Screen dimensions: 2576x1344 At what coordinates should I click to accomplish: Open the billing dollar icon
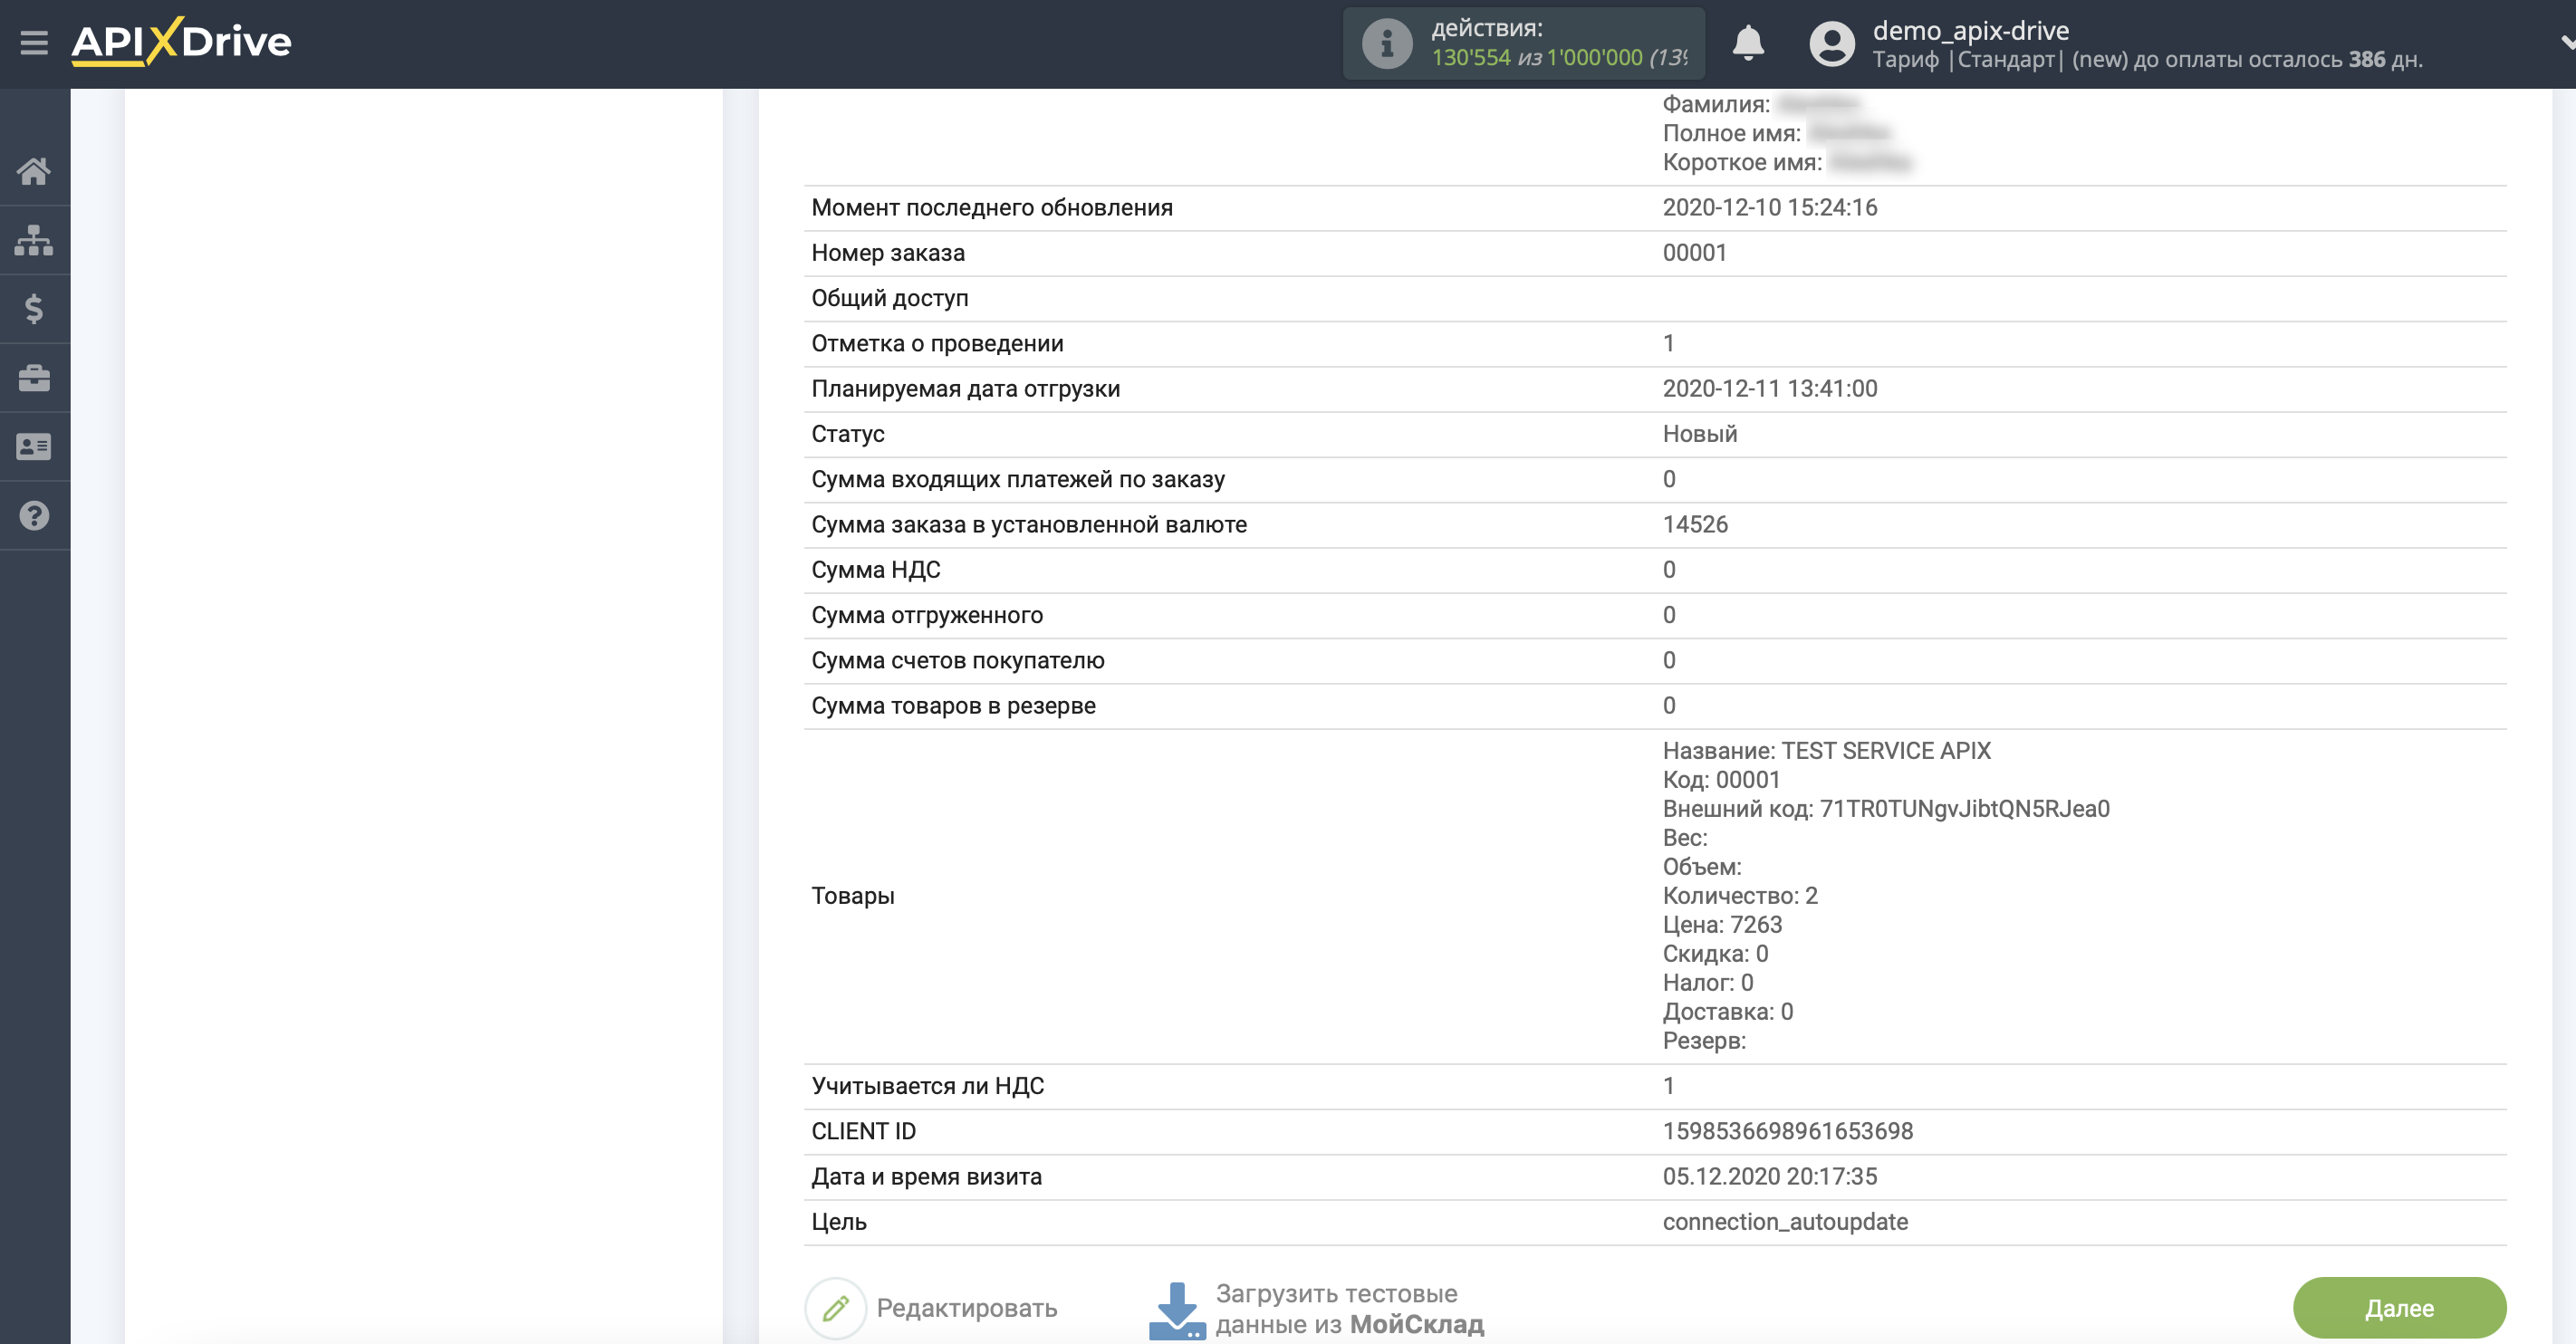point(34,309)
